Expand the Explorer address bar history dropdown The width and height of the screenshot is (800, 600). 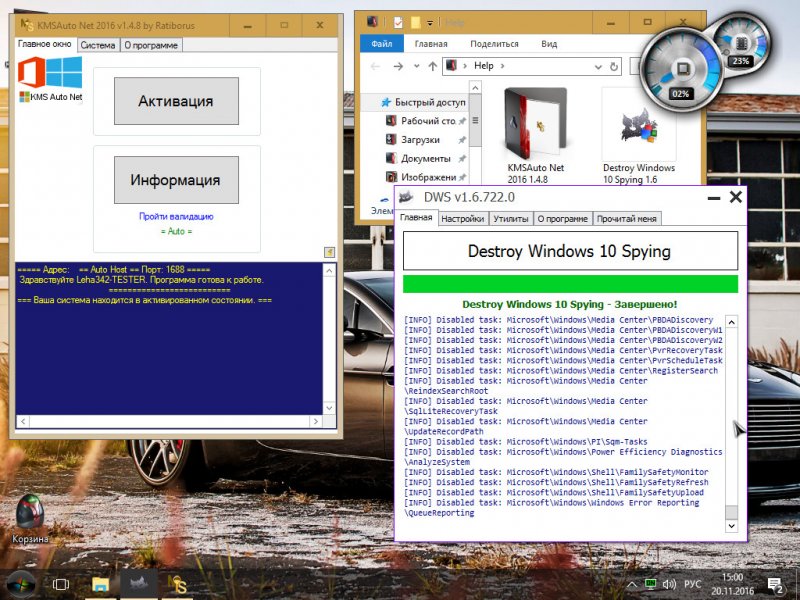(598, 66)
